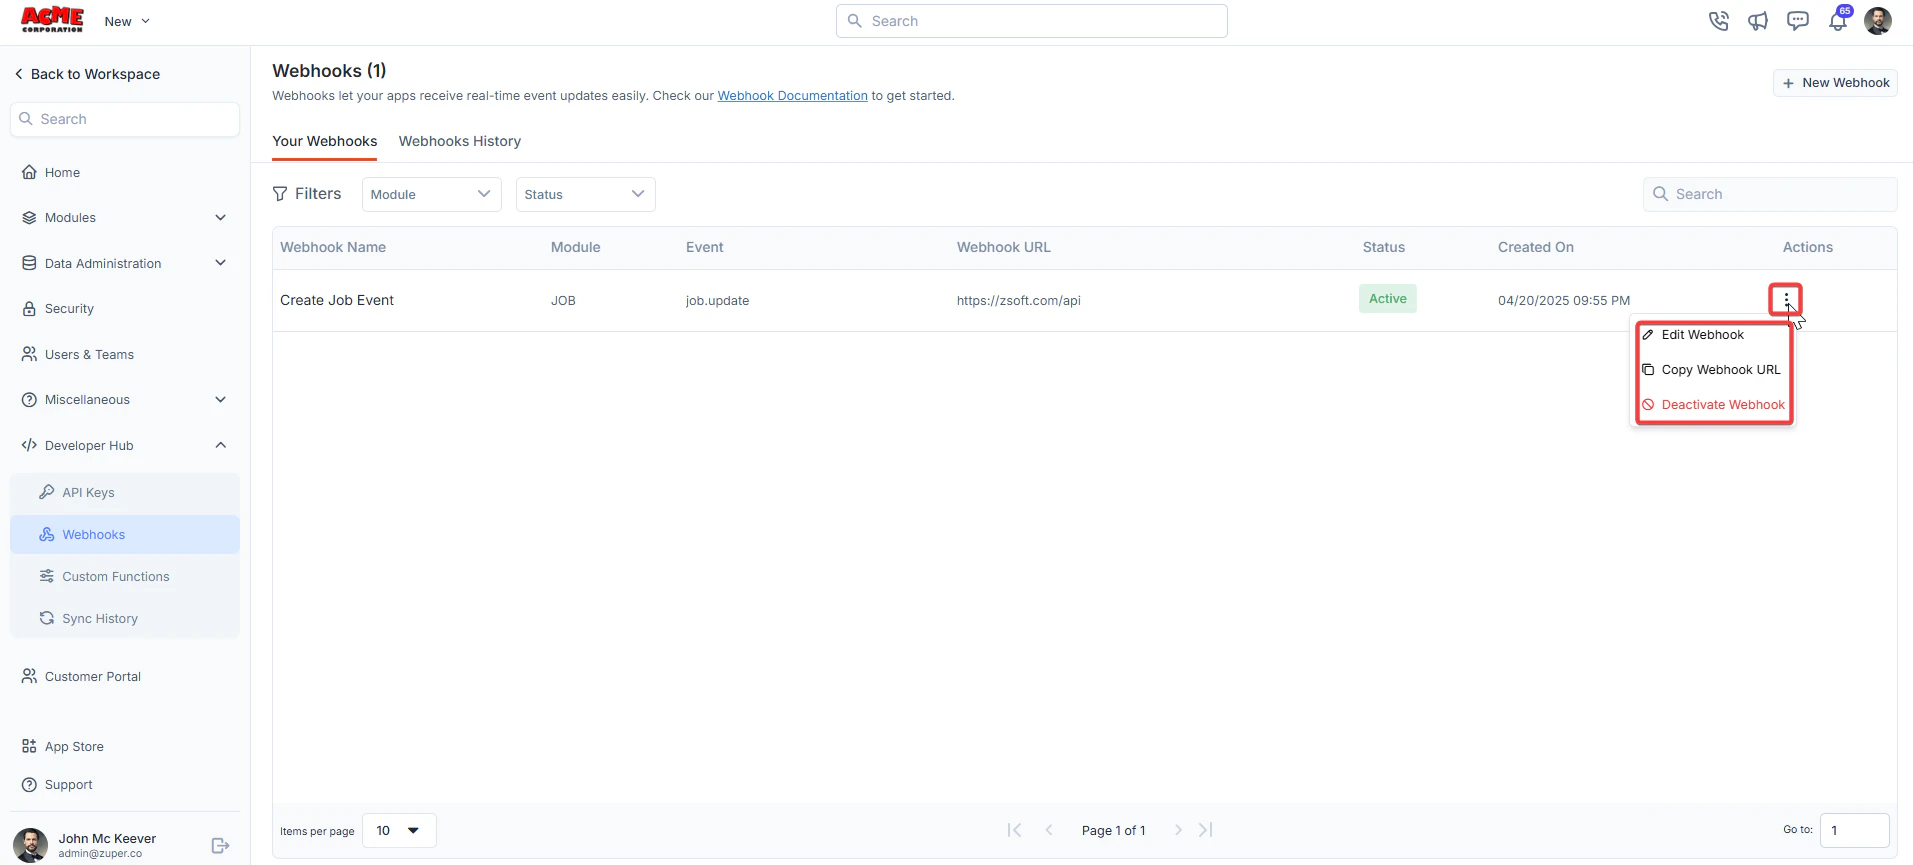
Task: Click the Create Job Event row name
Action: tap(337, 300)
